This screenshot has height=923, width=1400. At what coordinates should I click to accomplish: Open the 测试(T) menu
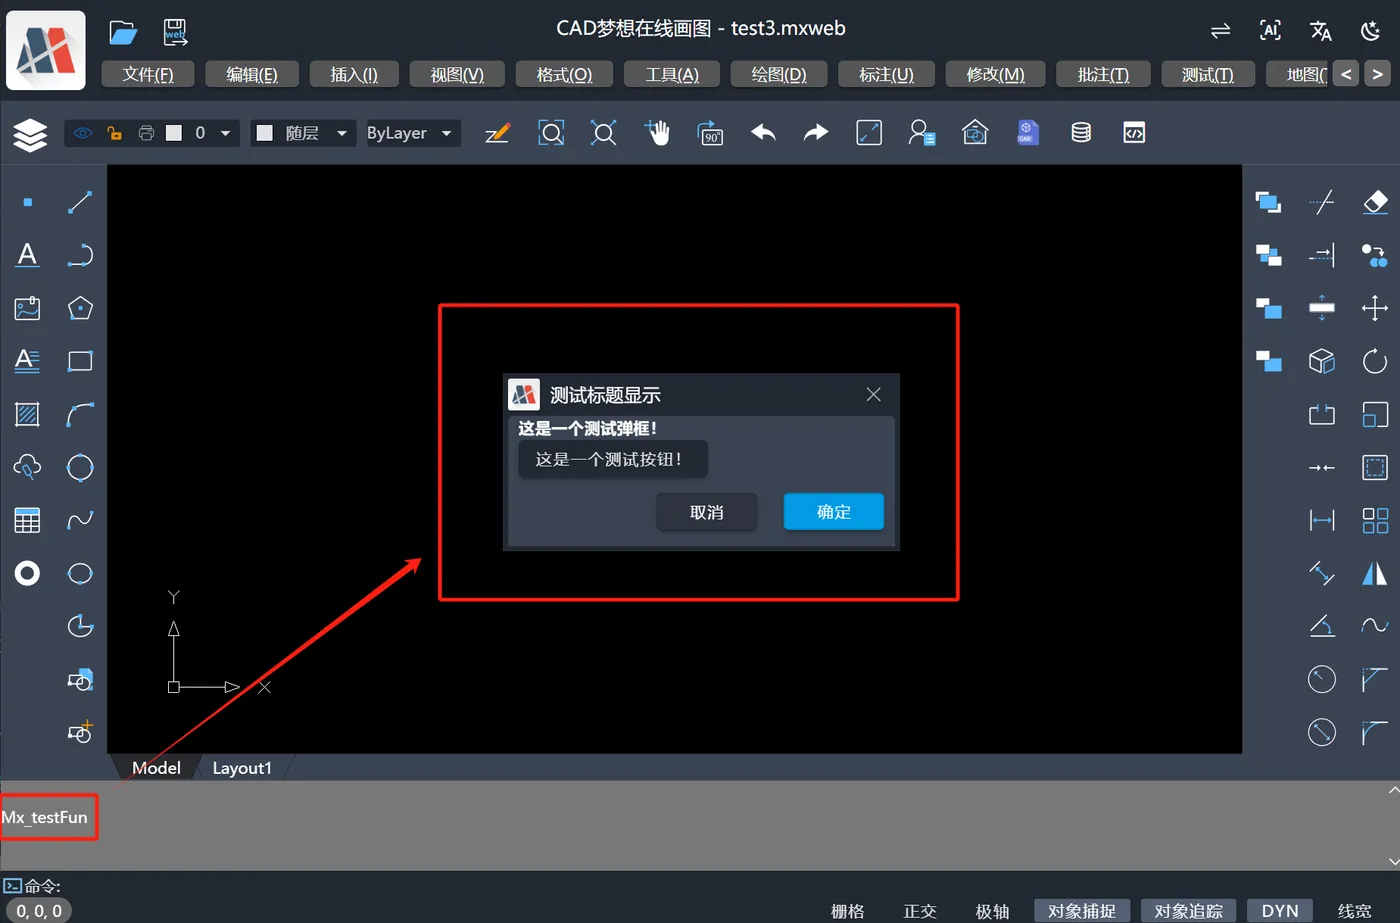click(1208, 75)
